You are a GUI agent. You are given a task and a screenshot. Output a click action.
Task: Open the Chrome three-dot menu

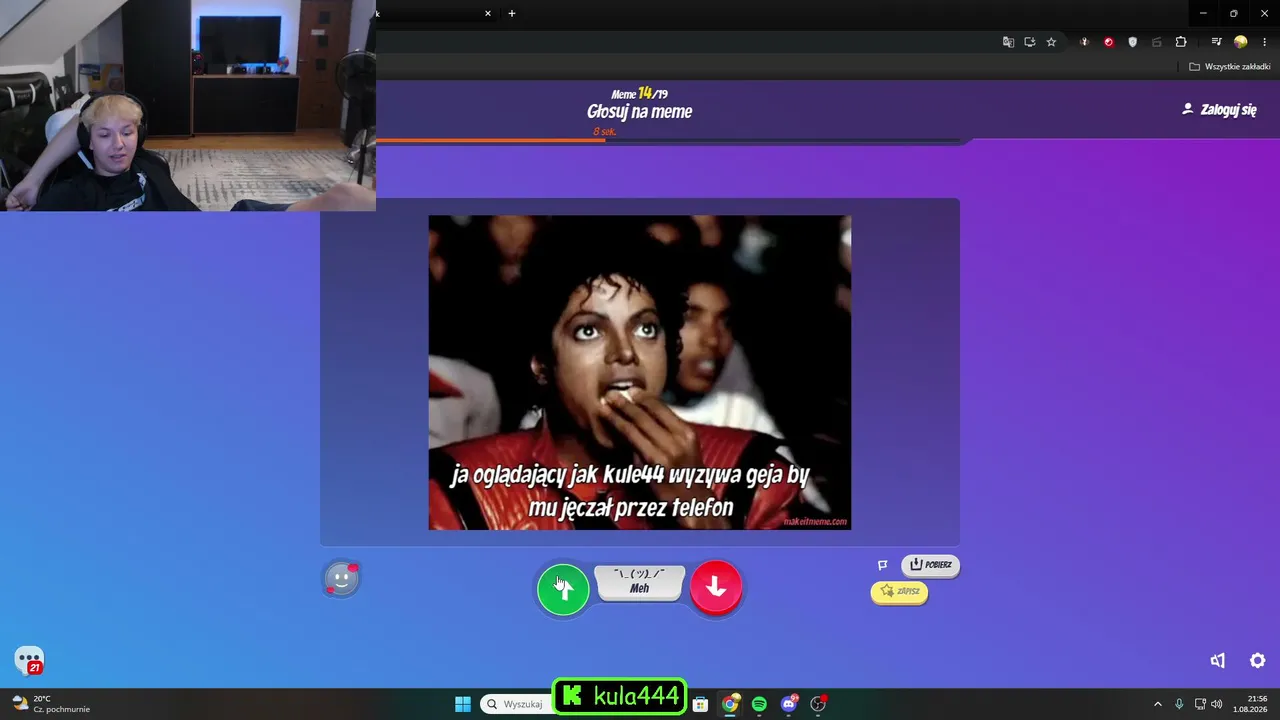click(1265, 42)
